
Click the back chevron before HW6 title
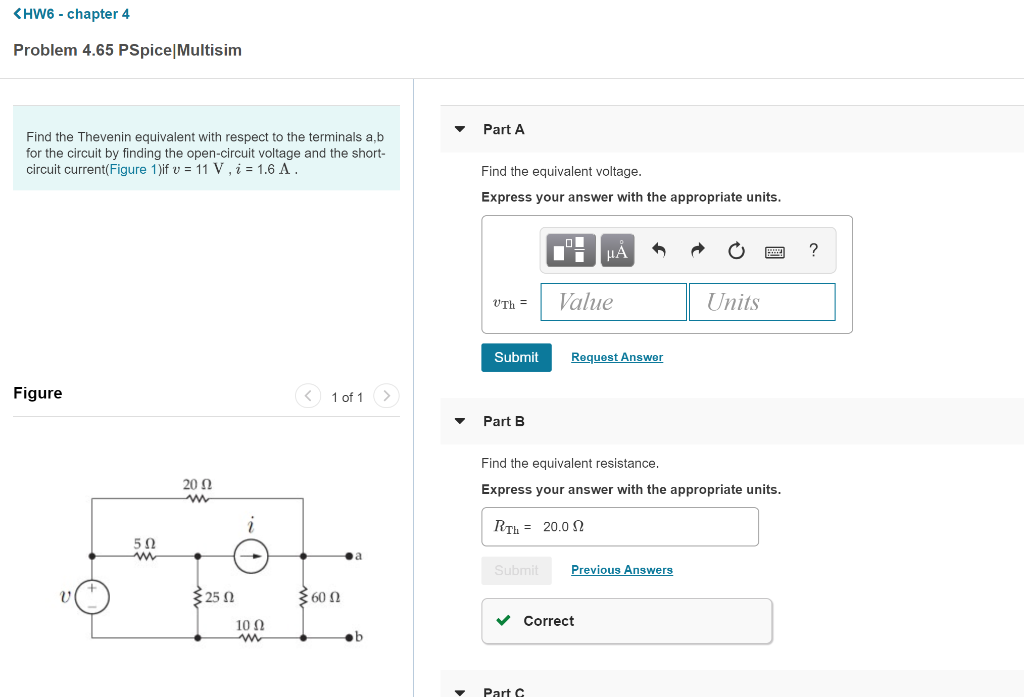point(16,13)
